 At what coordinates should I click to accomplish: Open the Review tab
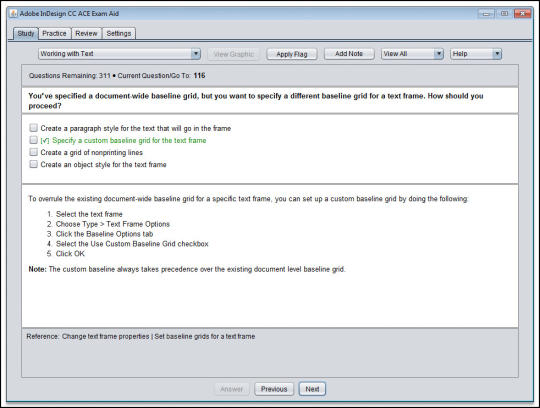(x=86, y=33)
